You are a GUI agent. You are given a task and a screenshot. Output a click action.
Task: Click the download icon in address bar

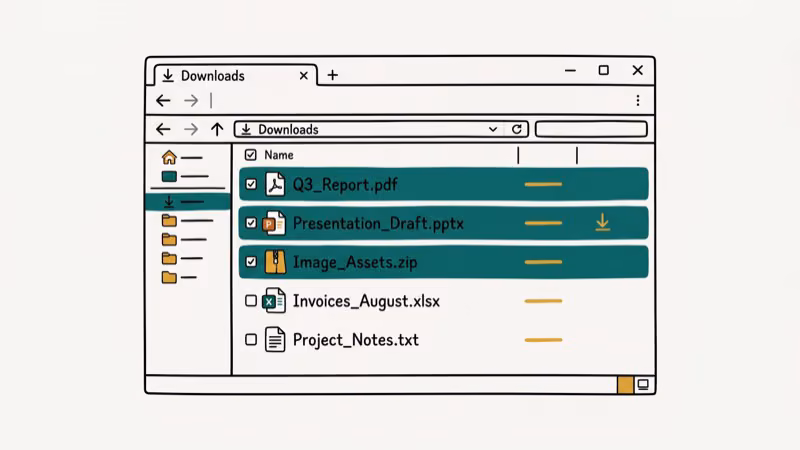coord(246,130)
